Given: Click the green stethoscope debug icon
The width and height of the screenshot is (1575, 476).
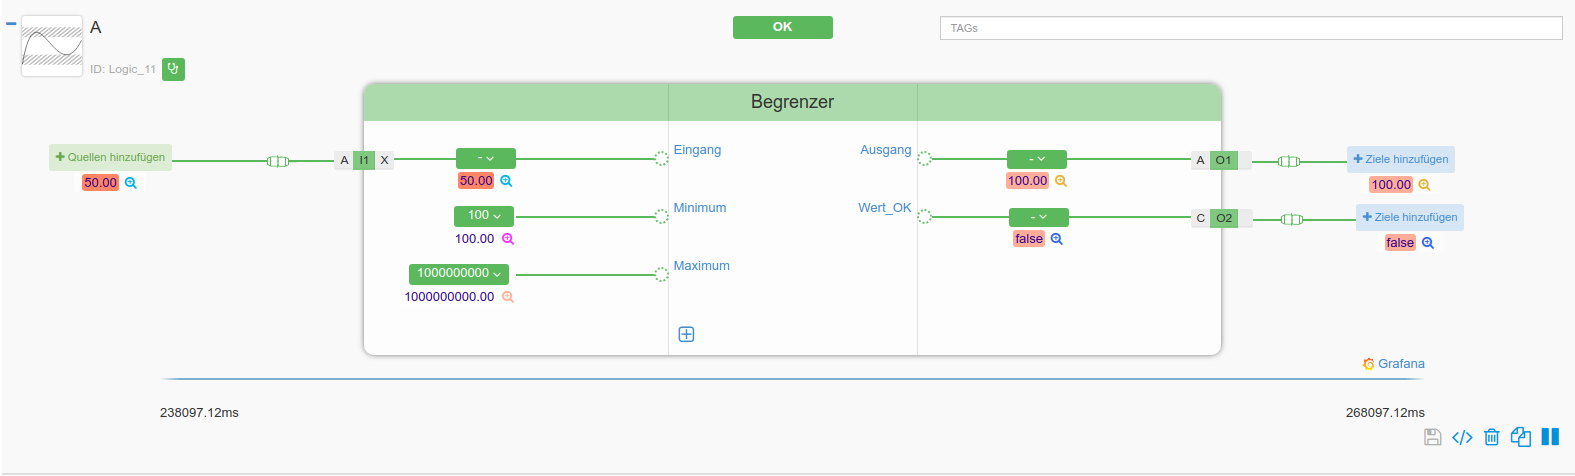Looking at the screenshot, I should tap(173, 69).
